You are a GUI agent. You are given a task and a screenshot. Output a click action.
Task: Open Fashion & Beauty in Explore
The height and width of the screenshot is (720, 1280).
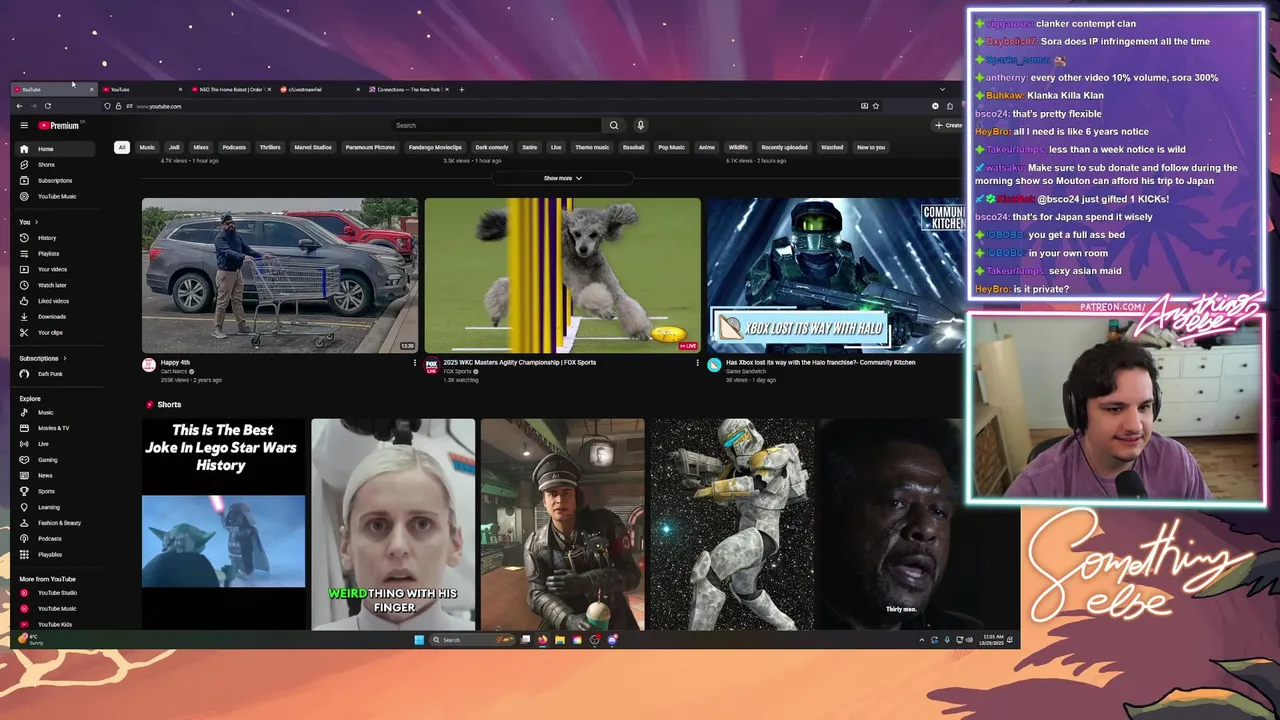tap(56, 523)
